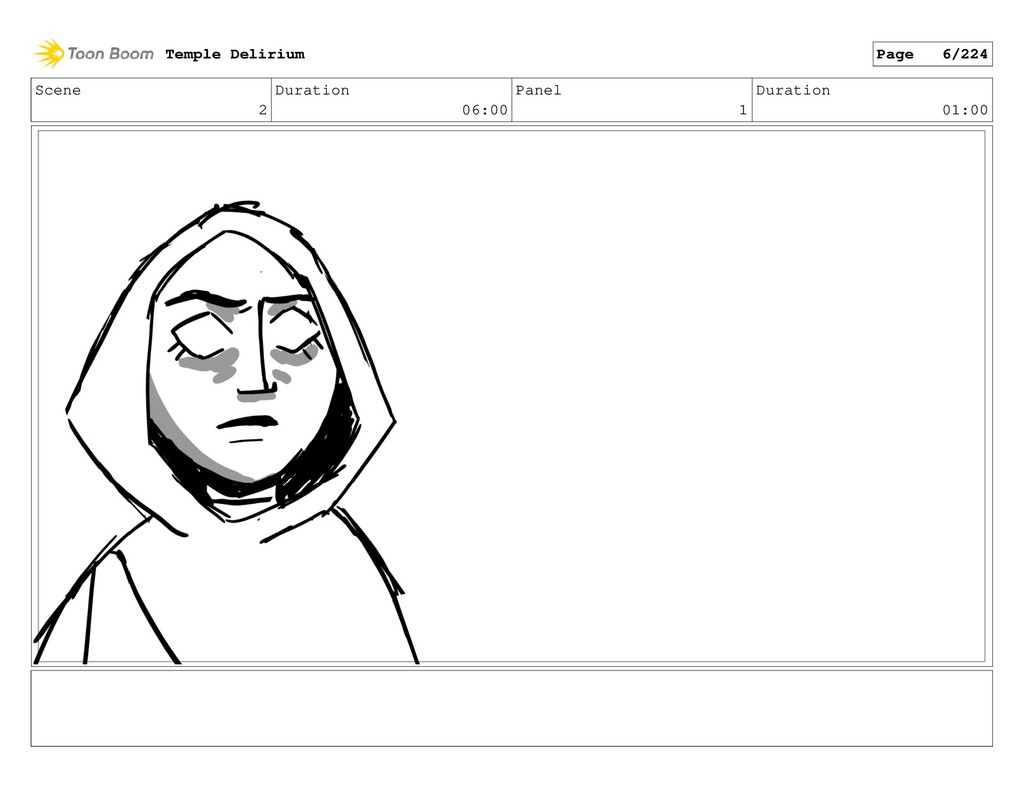
Task: Click the hooded character storyboard drawing
Action: (227, 433)
